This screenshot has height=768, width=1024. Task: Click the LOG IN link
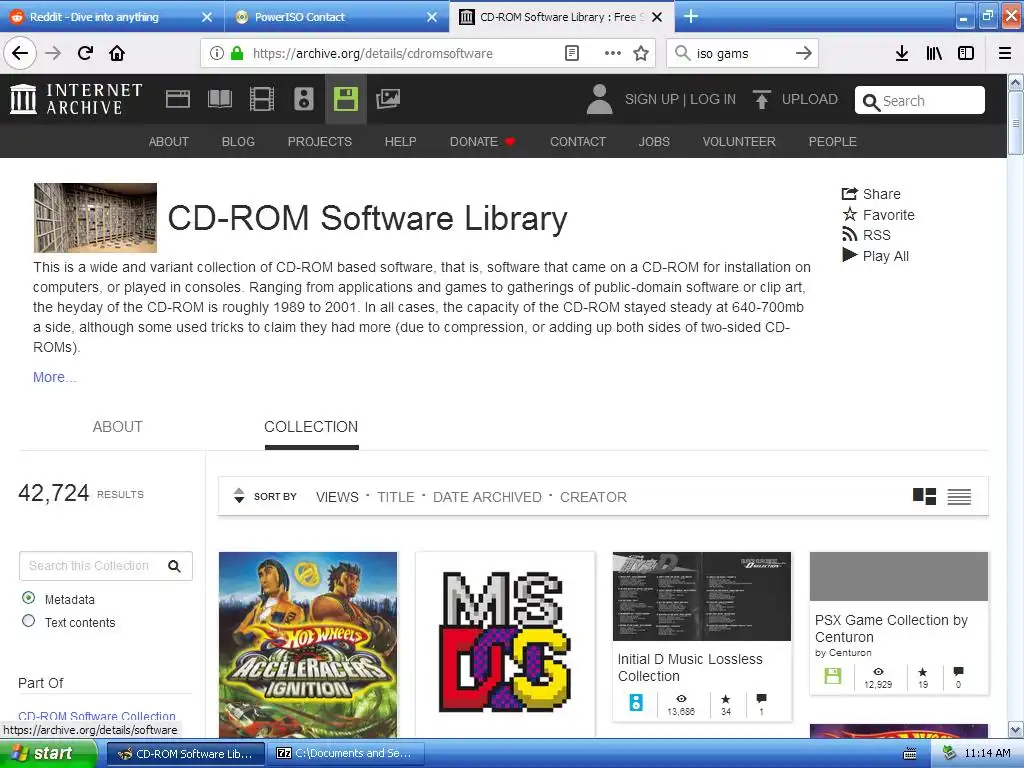[x=712, y=99]
